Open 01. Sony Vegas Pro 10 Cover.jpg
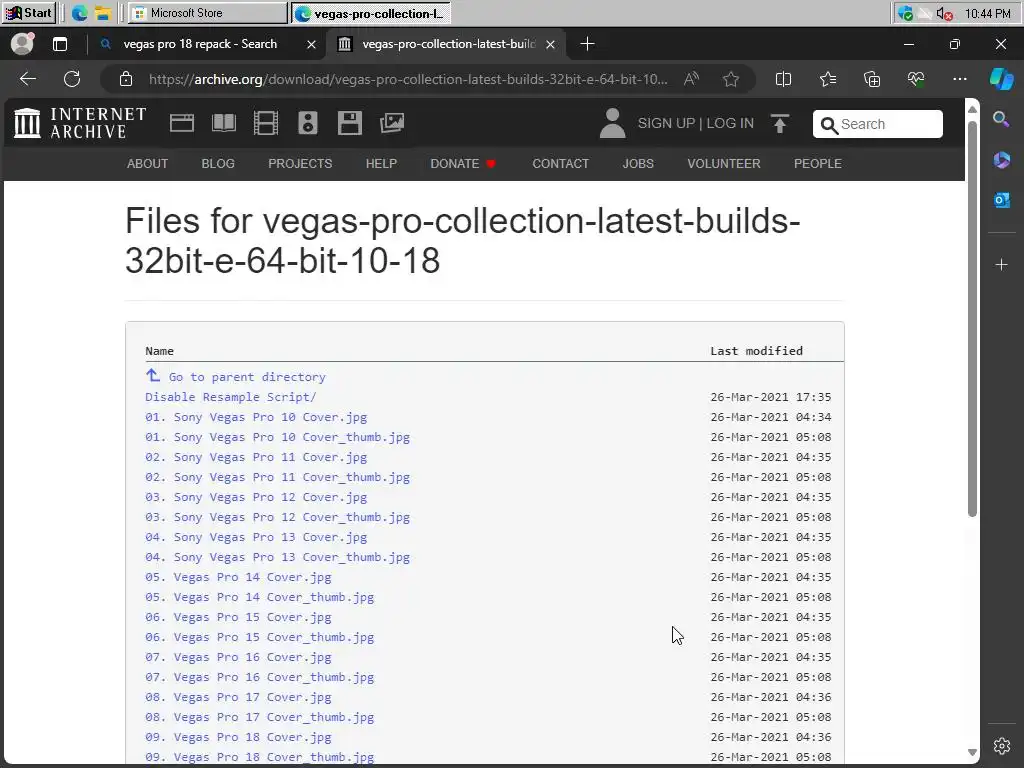 [256, 417]
